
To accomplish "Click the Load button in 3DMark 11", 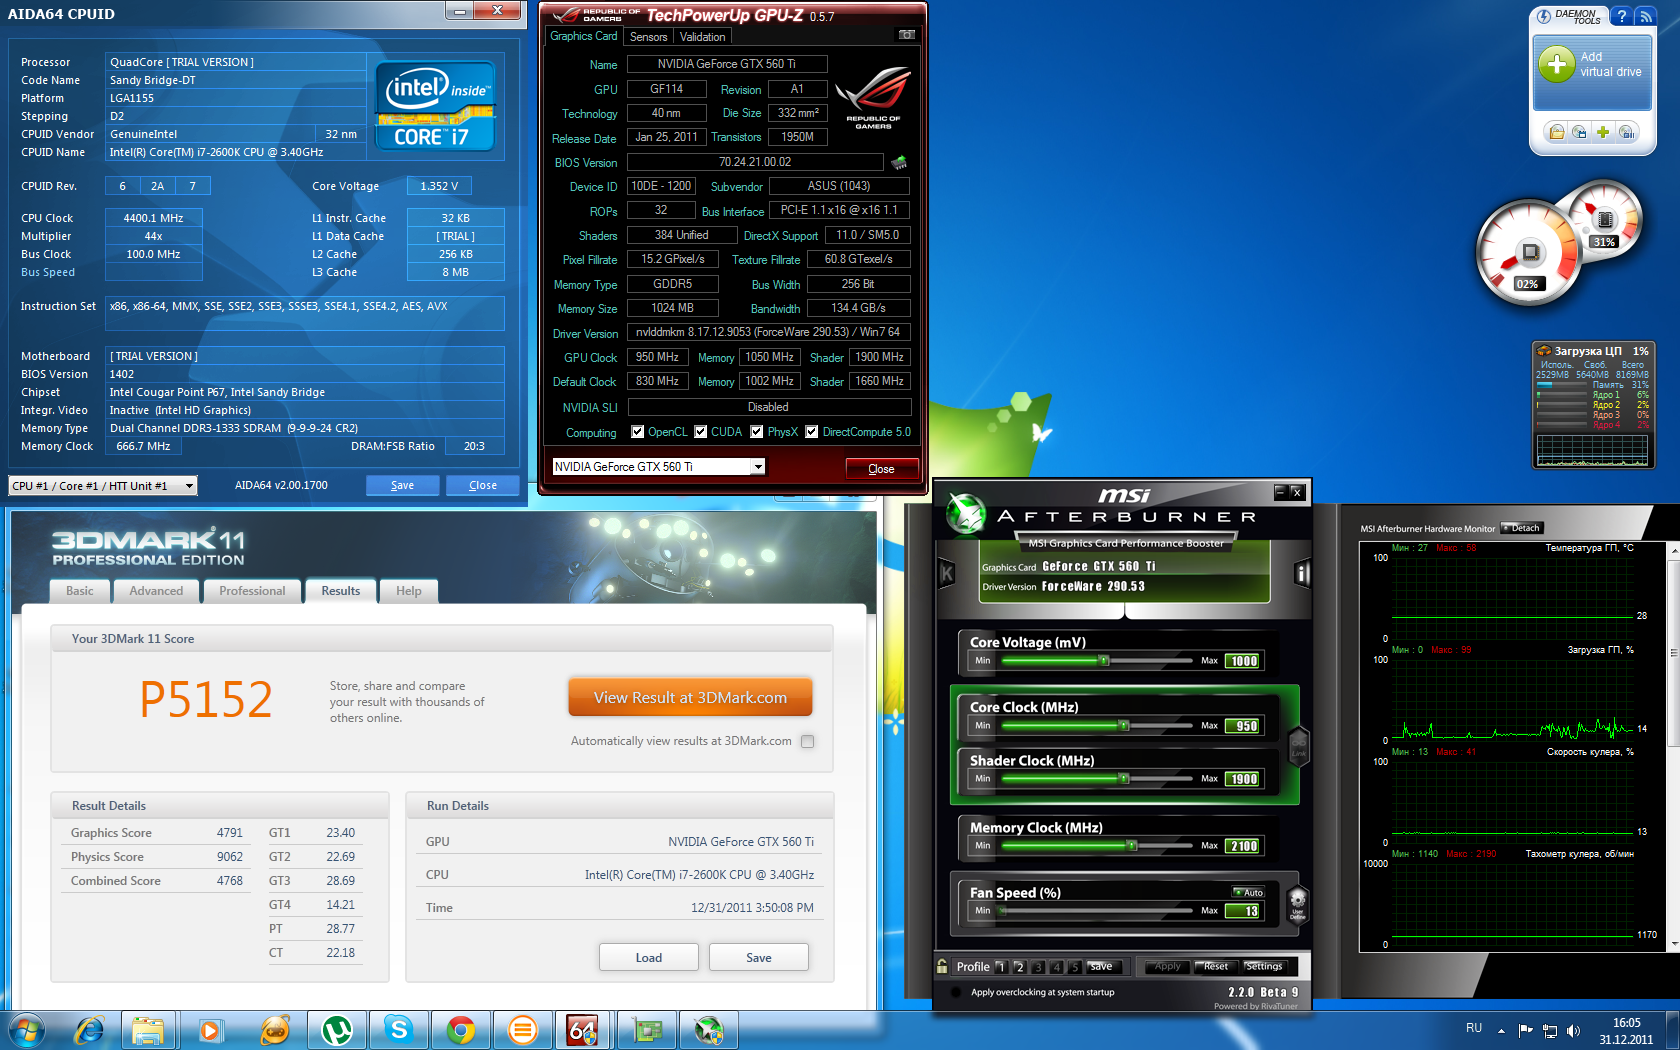I will tap(649, 957).
